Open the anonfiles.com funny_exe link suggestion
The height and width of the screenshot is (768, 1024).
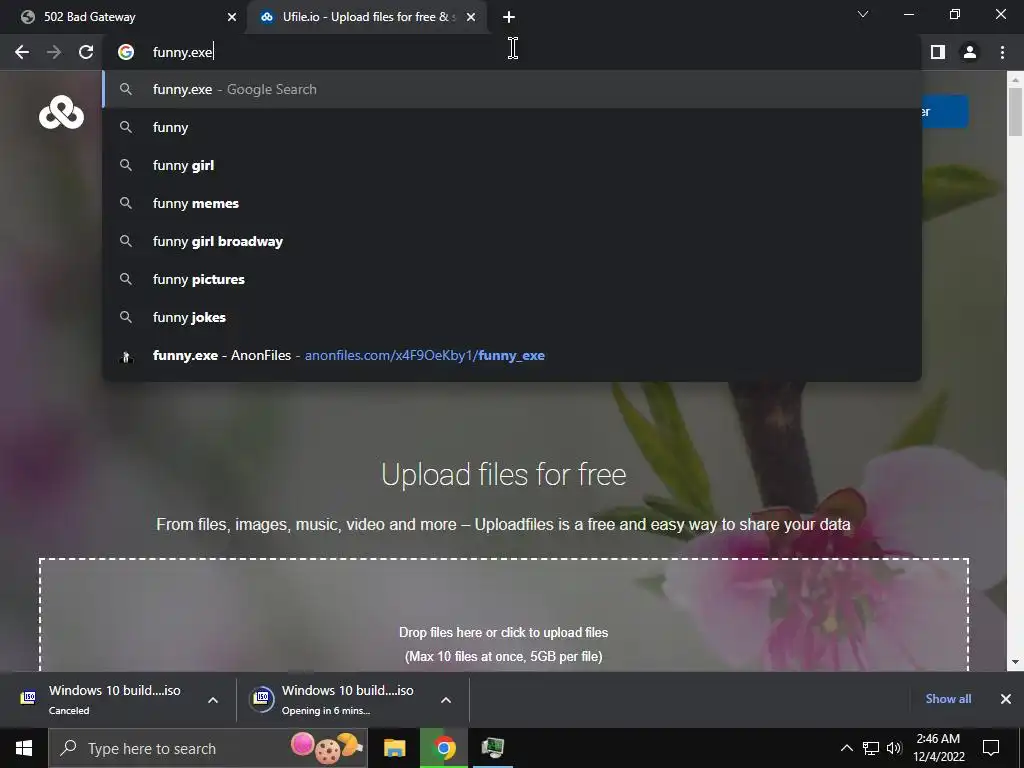pyautogui.click(x=513, y=355)
